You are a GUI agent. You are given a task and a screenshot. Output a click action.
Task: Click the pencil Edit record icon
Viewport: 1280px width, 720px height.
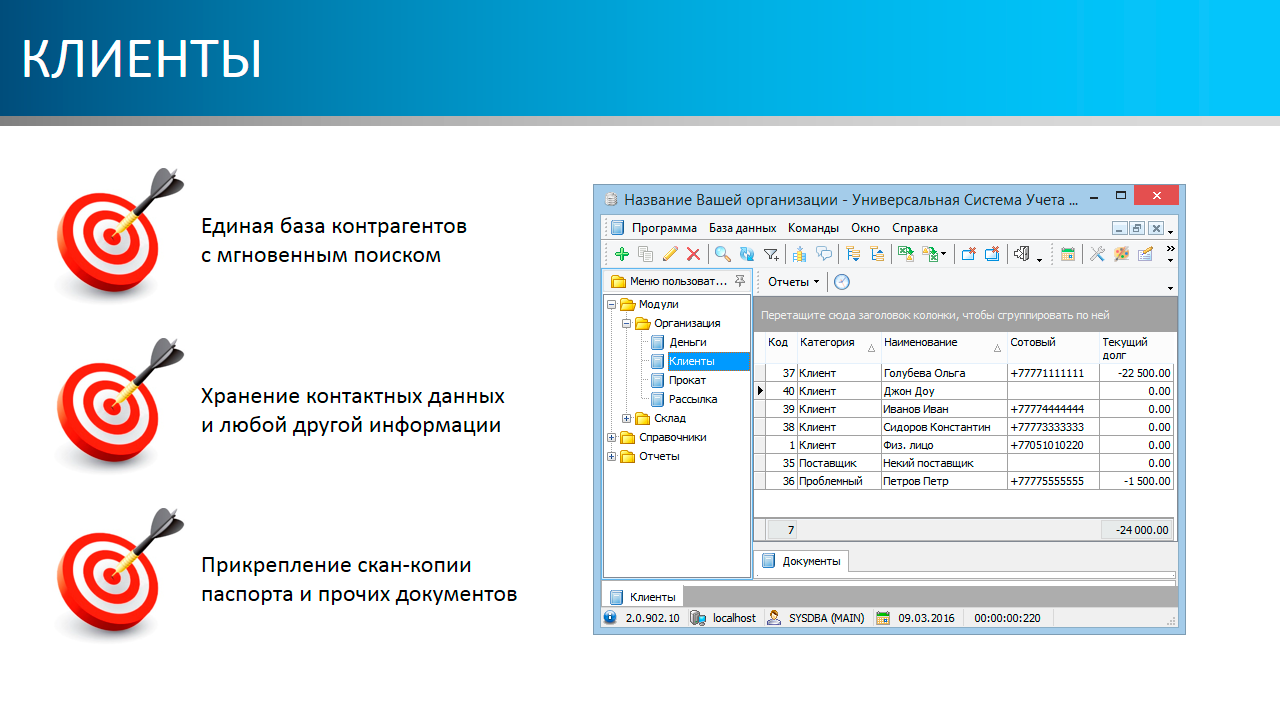670,254
